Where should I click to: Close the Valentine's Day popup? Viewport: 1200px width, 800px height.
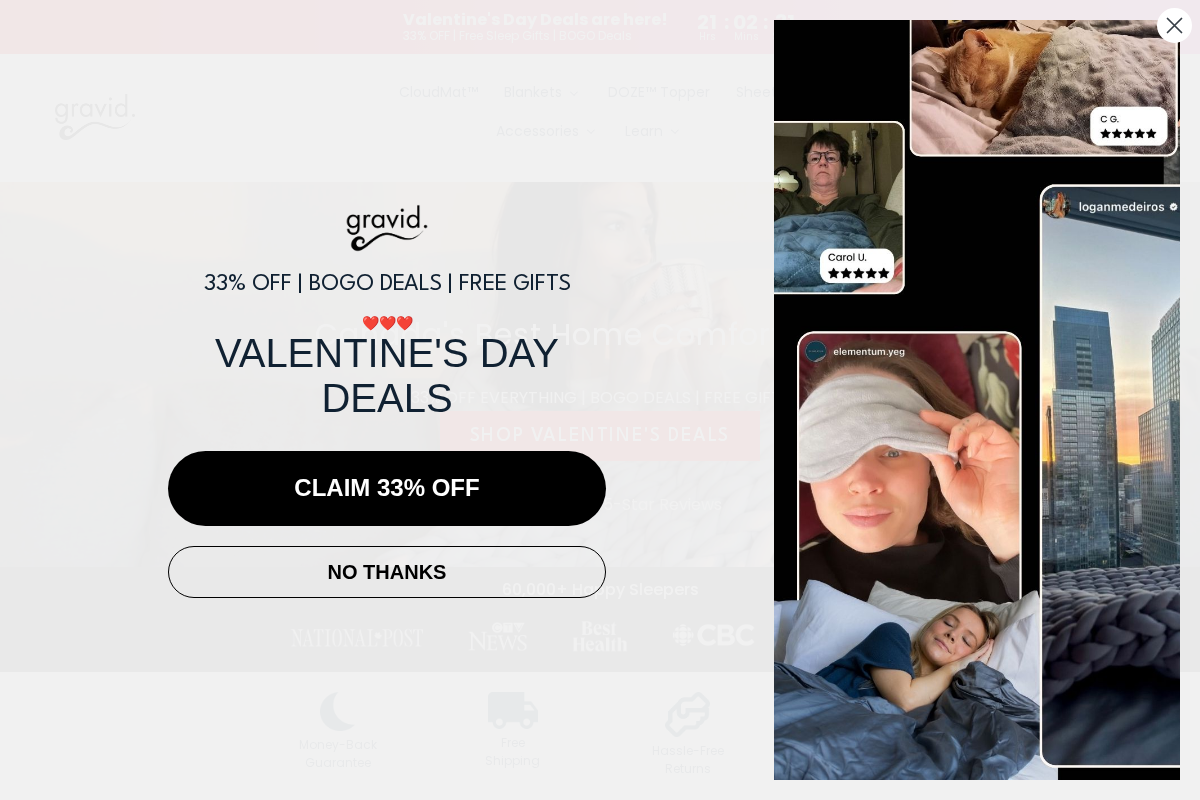pyautogui.click(x=1174, y=25)
